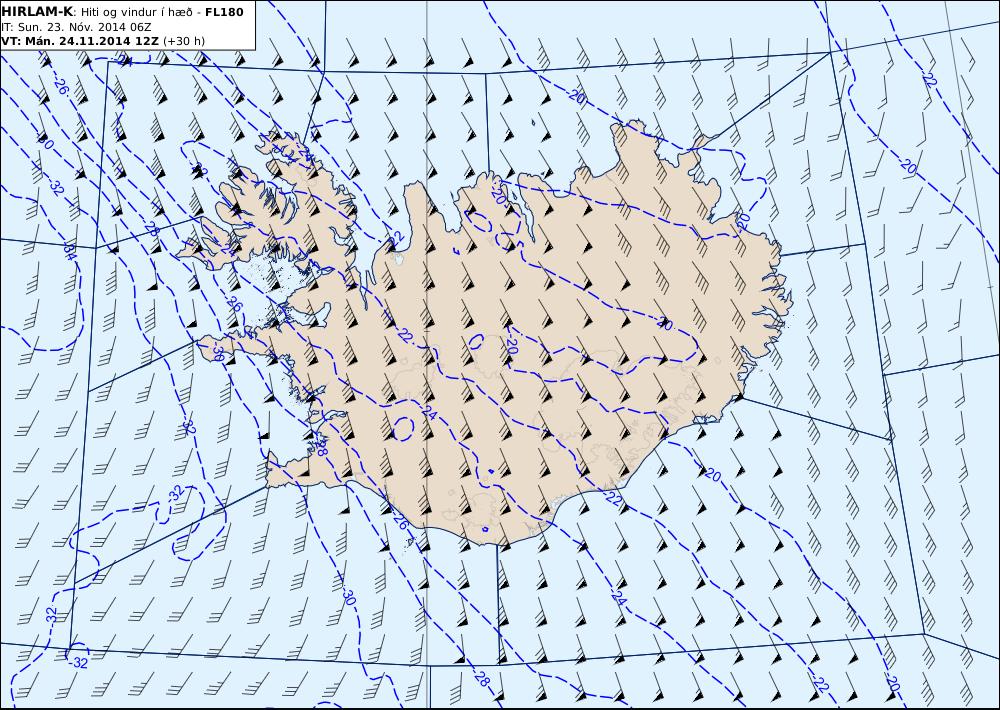Click the 28 contour label at the bottom edge
Screen dimensions: 1000x710
(483, 679)
